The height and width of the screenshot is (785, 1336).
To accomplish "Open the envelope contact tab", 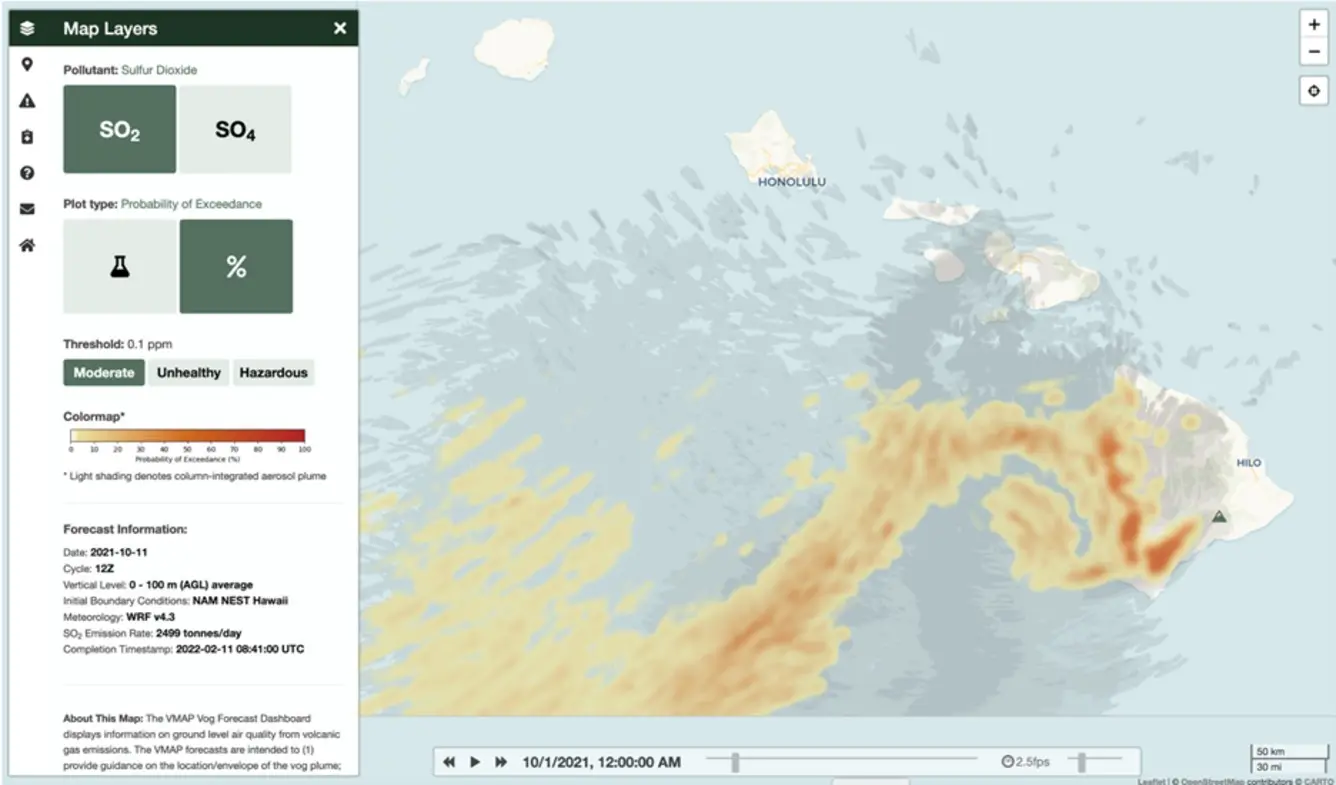I will (x=27, y=209).
